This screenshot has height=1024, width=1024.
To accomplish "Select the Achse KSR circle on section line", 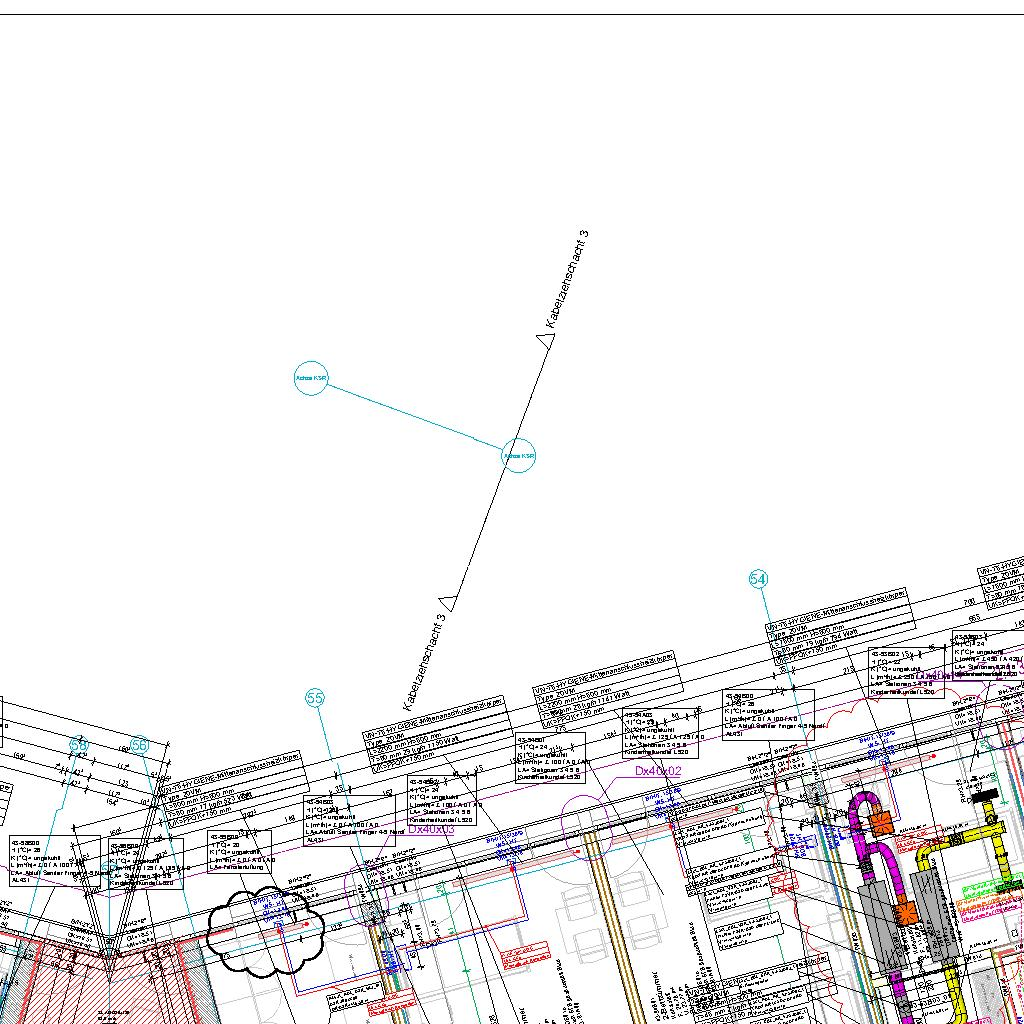I will 518,456.
